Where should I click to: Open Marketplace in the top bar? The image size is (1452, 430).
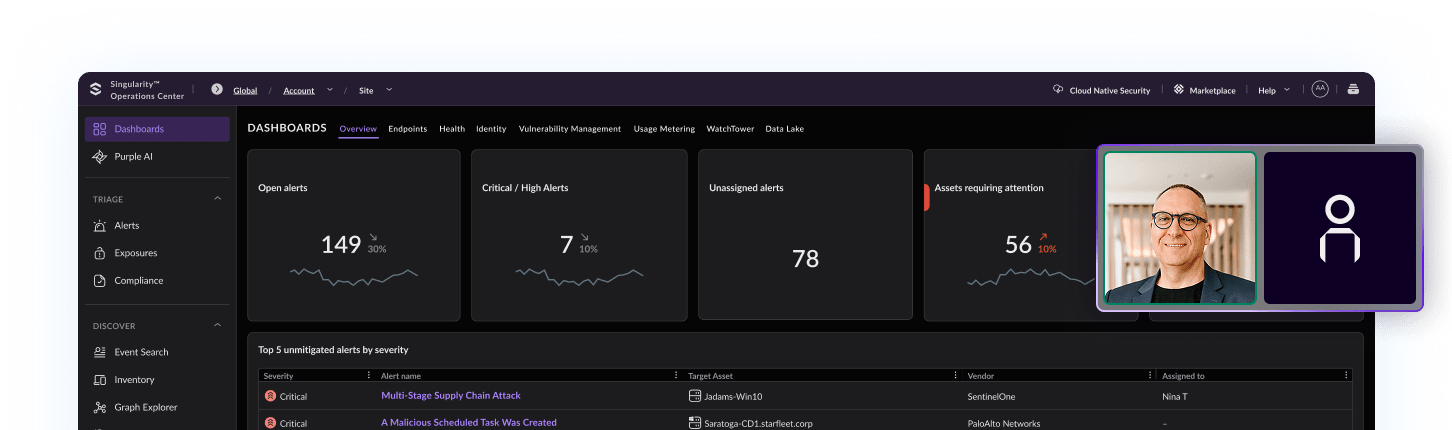[x=1204, y=90]
